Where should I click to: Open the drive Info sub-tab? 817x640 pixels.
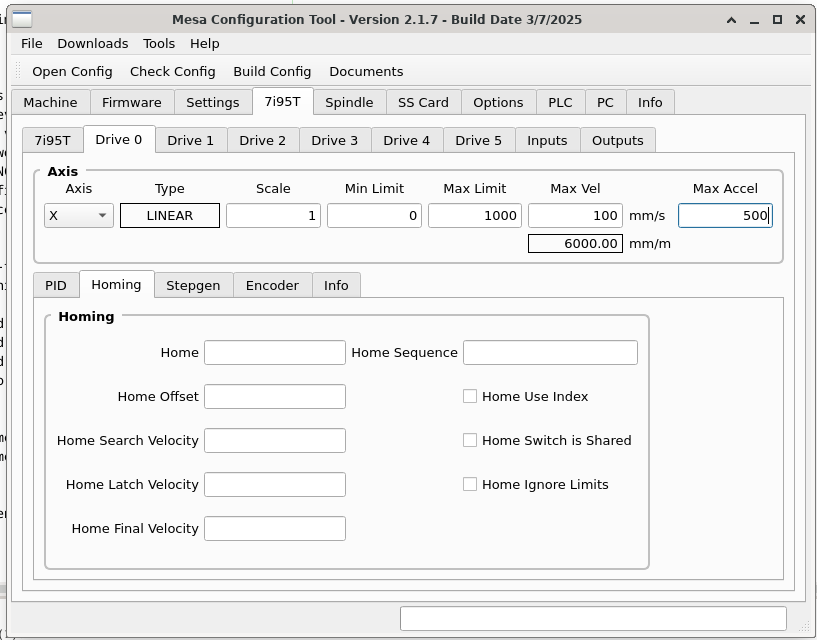(x=336, y=285)
